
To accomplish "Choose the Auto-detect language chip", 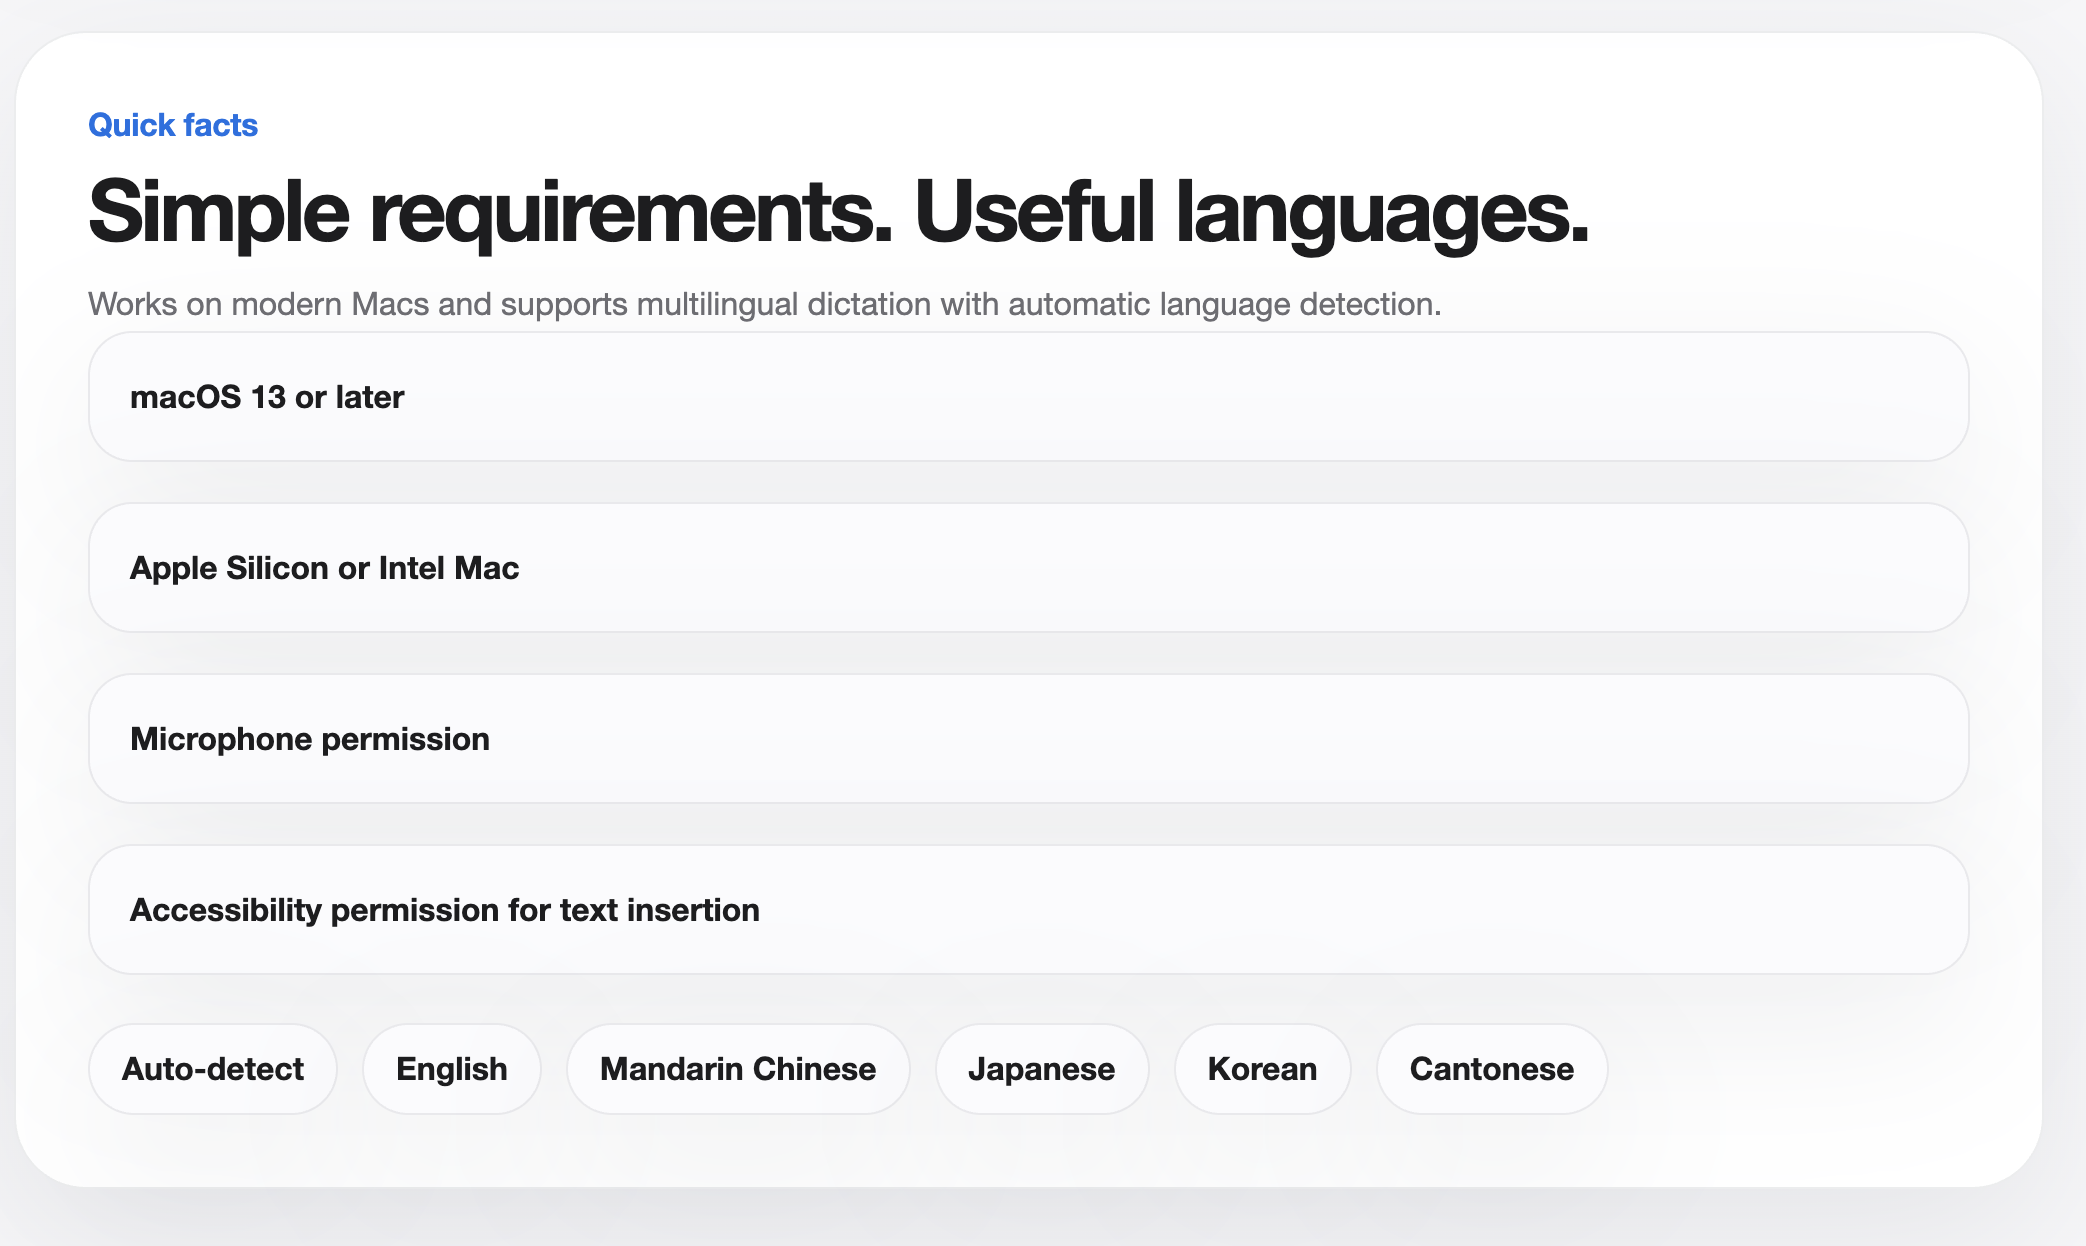I will click(x=213, y=1069).
